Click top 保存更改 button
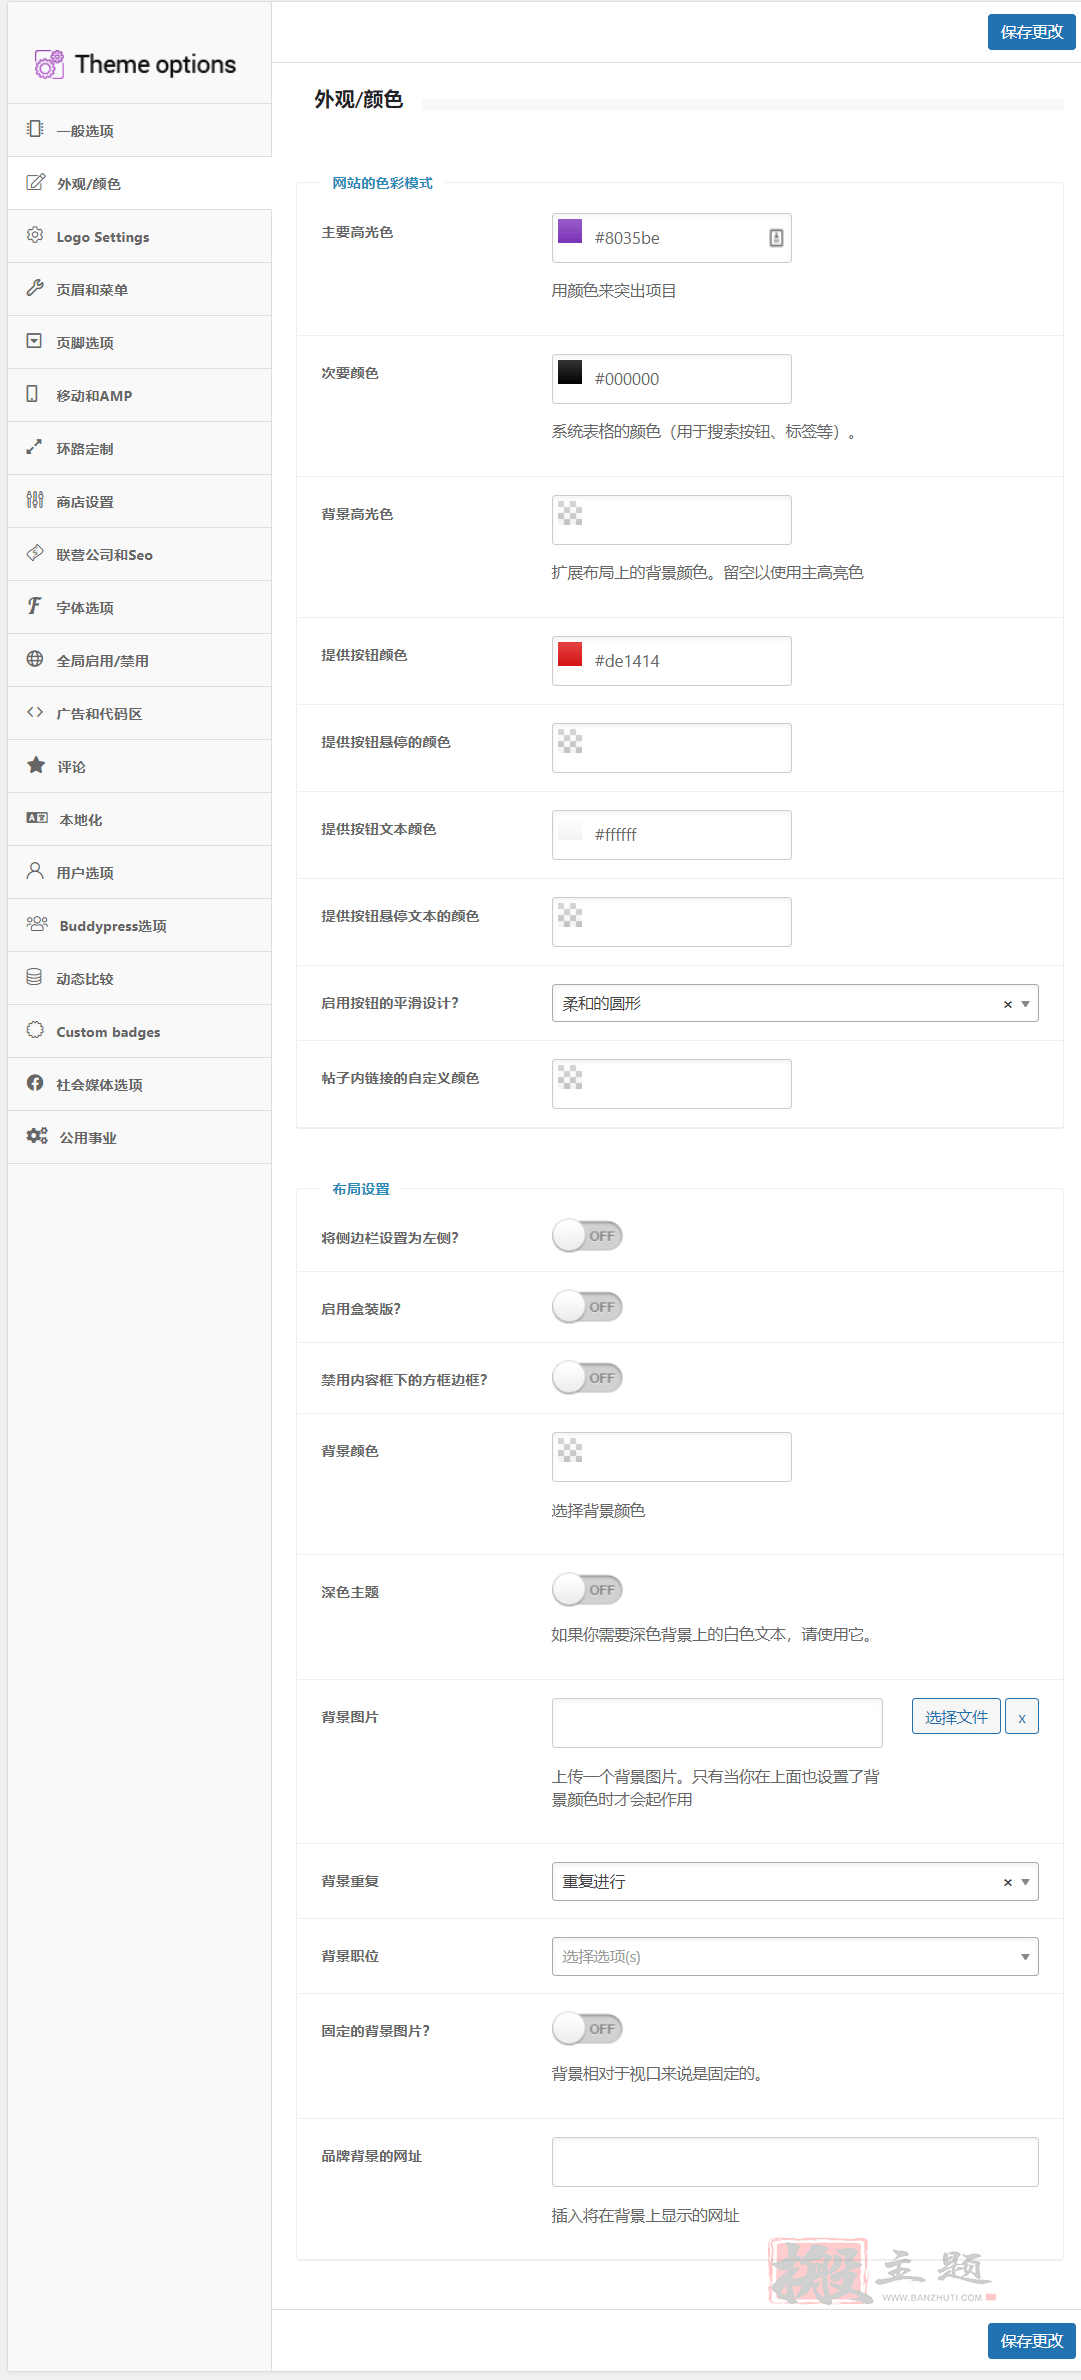1081x2380 pixels. (x=1032, y=32)
